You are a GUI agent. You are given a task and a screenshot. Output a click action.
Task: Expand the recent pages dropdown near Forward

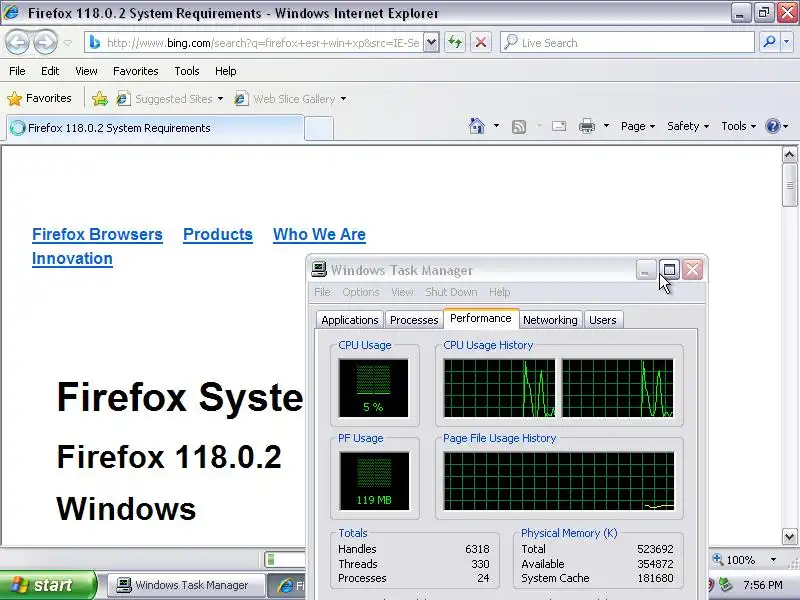pos(67,43)
